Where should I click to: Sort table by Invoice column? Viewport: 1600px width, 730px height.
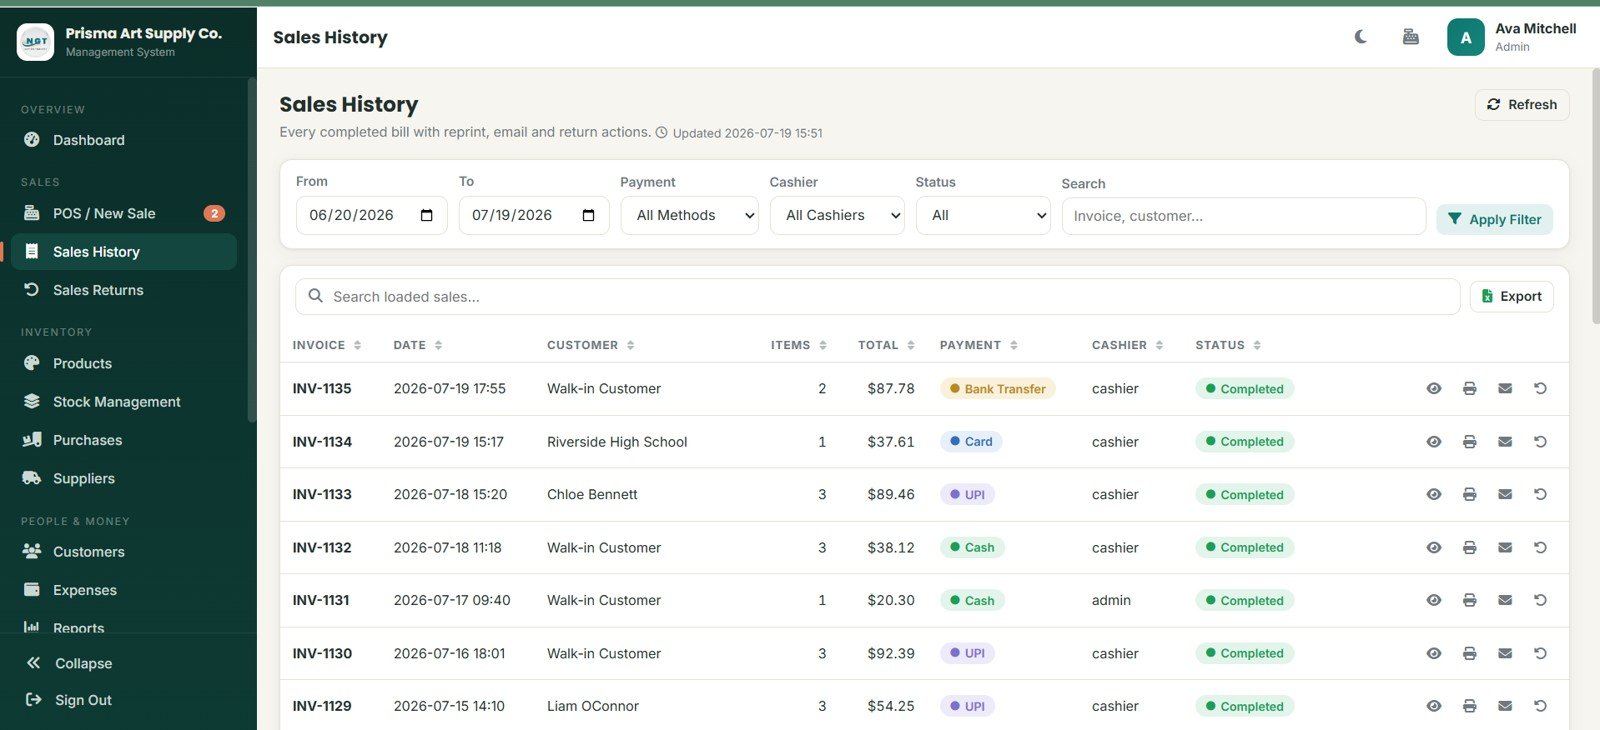point(326,346)
